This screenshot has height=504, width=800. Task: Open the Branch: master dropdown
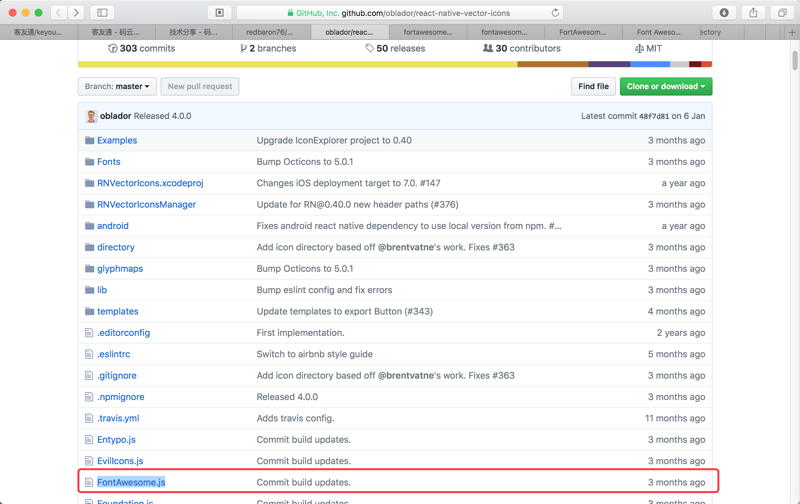tap(117, 87)
